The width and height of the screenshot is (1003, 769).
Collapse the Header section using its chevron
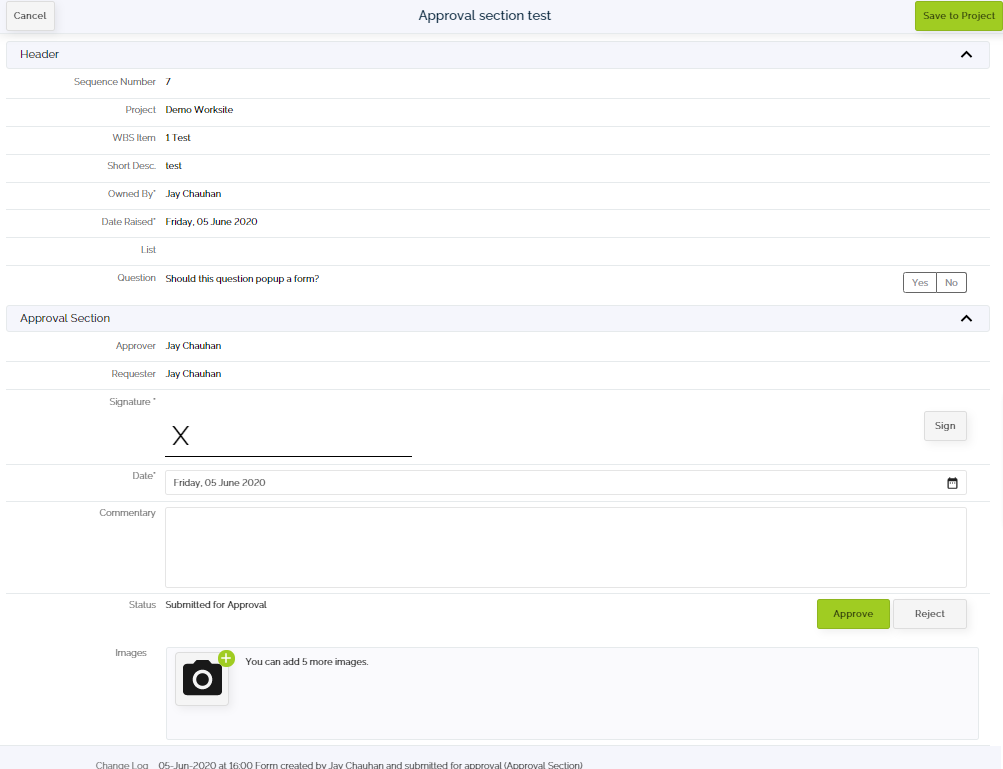pyautogui.click(x=966, y=54)
